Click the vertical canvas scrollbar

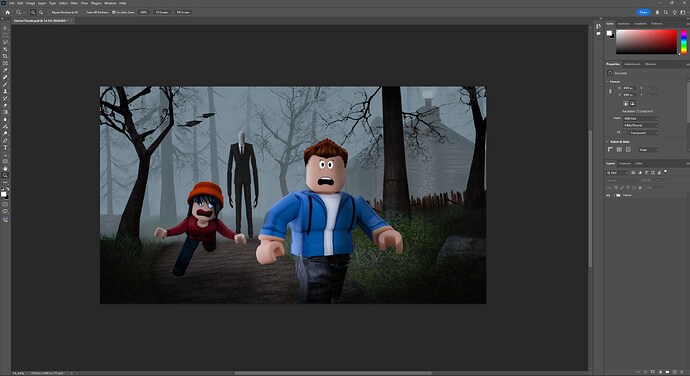590,198
